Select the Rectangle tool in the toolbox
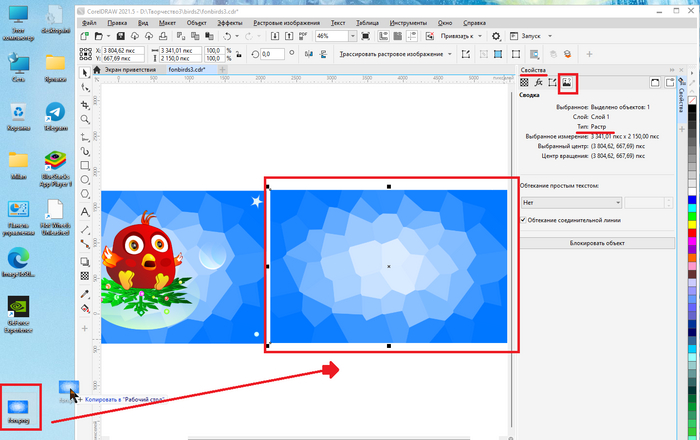The height and width of the screenshot is (440, 700). pyautogui.click(x=86, y=166)
